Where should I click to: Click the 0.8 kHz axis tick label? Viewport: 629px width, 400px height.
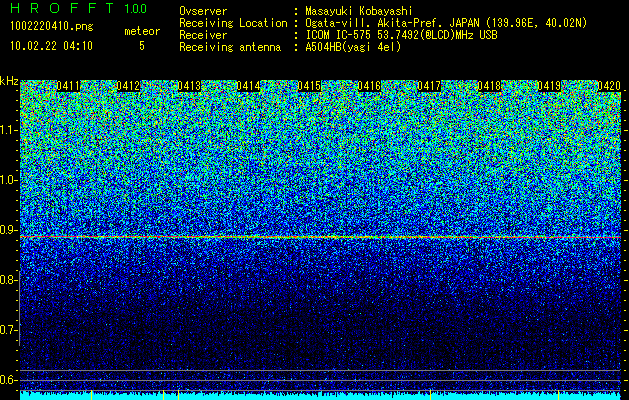pyautogui.click(x=9, y=280)
